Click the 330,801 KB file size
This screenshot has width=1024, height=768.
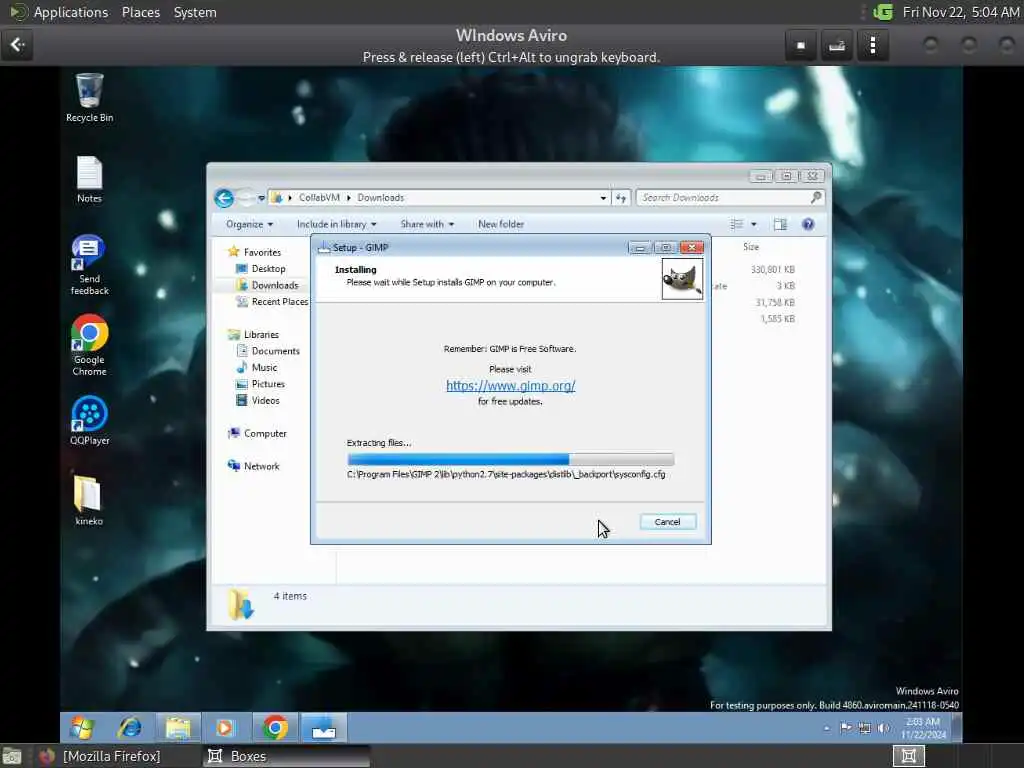772,269
